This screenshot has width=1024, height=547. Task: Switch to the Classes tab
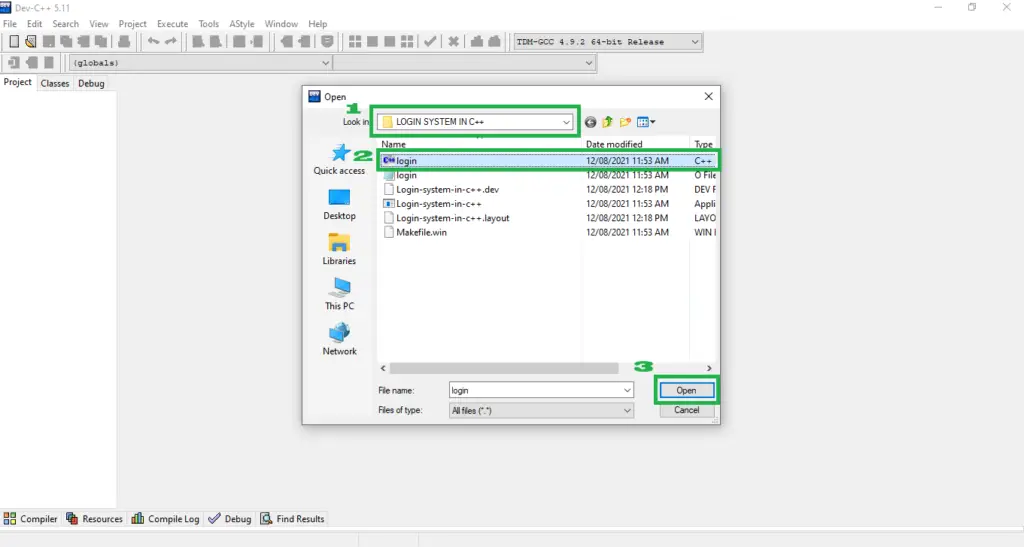pos(55,83)
